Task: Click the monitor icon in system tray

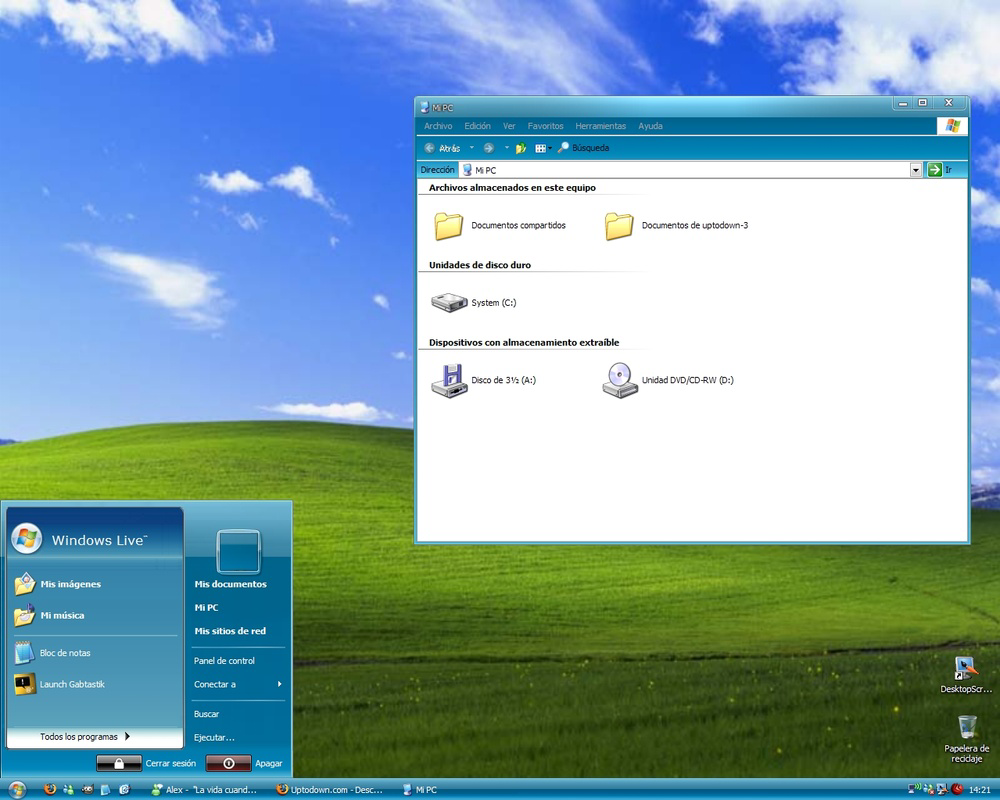Action: [x=943, y=789]
